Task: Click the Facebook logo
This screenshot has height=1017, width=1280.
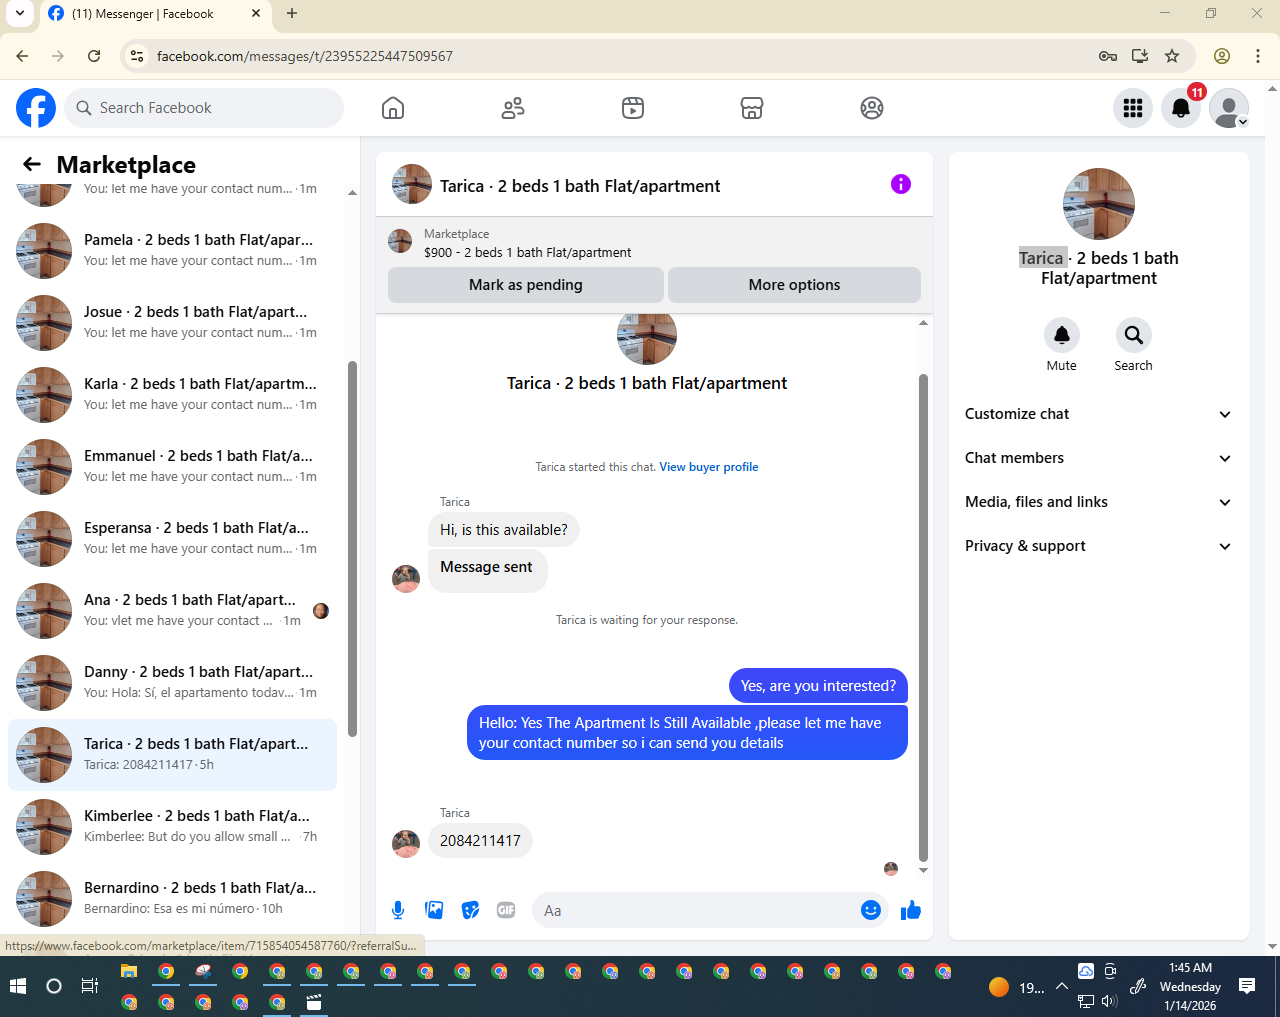Action: click(36, 108)
